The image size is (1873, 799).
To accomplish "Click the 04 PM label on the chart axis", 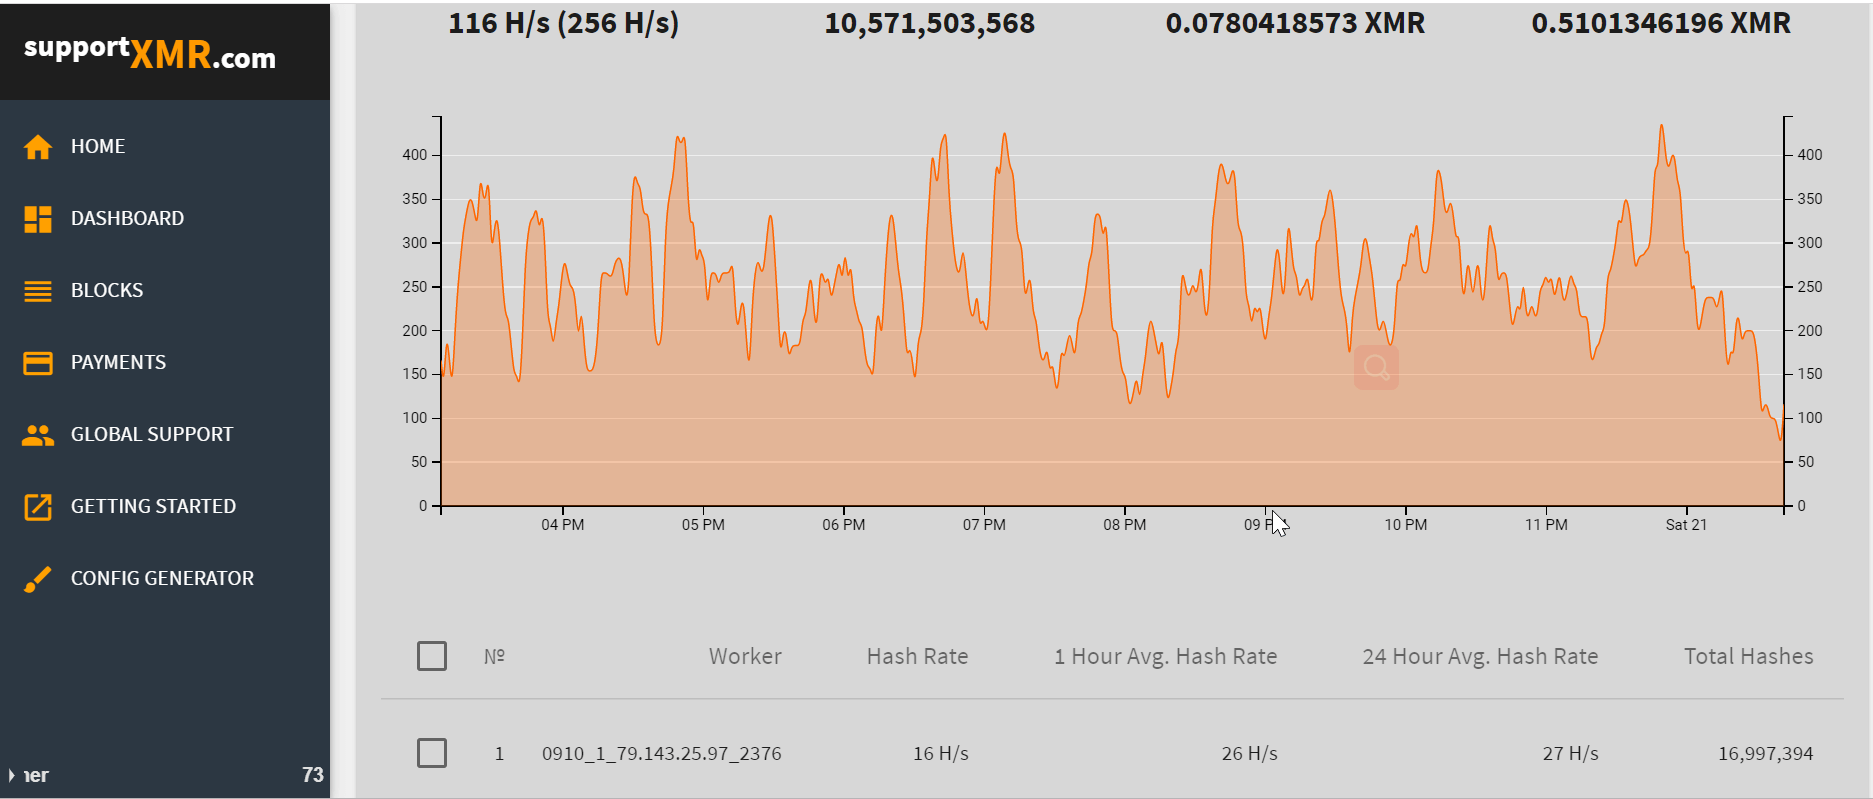I will click(x=563, y=524).
